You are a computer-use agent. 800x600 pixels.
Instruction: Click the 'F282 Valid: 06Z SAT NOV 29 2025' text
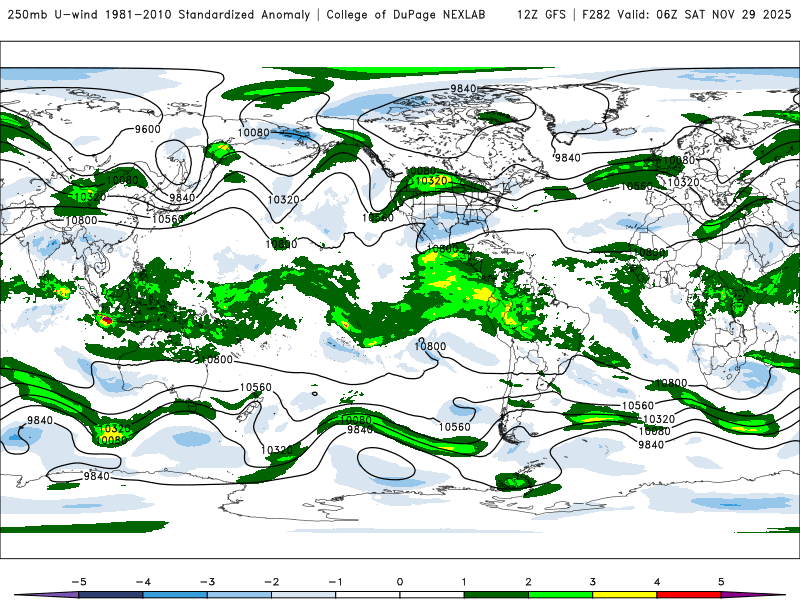pyautogui.click(x=687, y=15)
